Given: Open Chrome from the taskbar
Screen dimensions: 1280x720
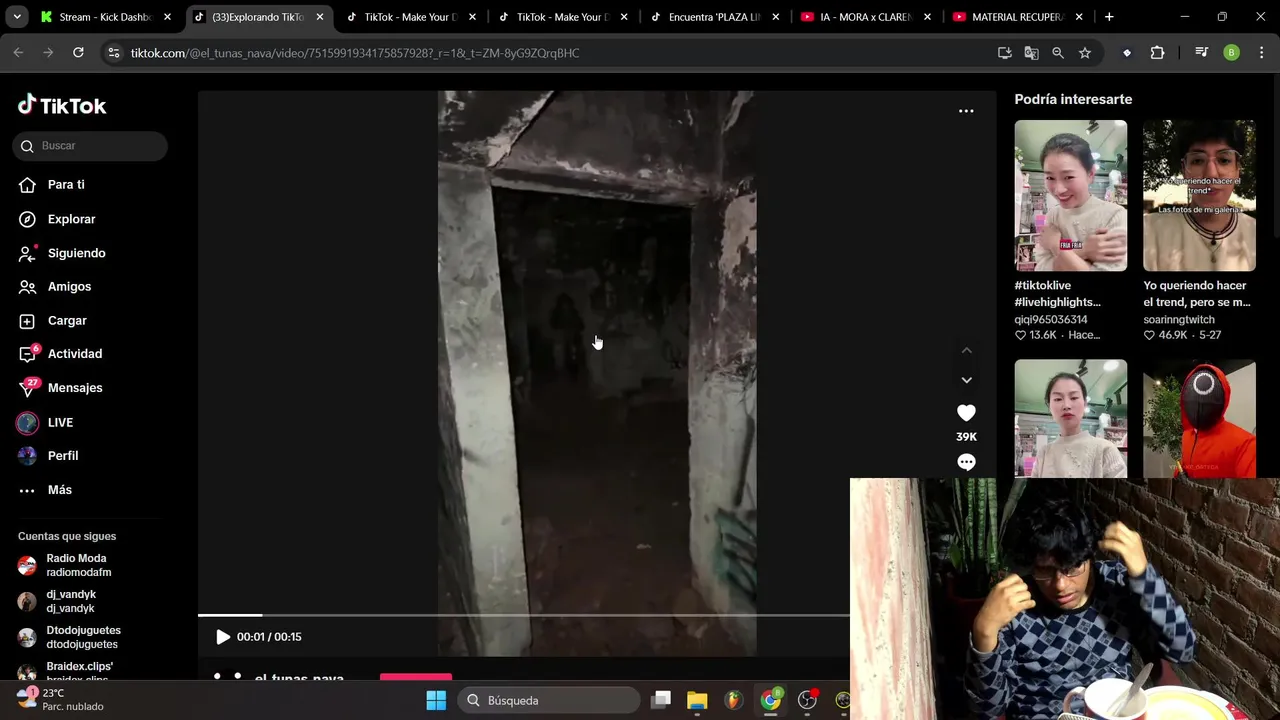Looking at the screenshot, I should 770,701.
